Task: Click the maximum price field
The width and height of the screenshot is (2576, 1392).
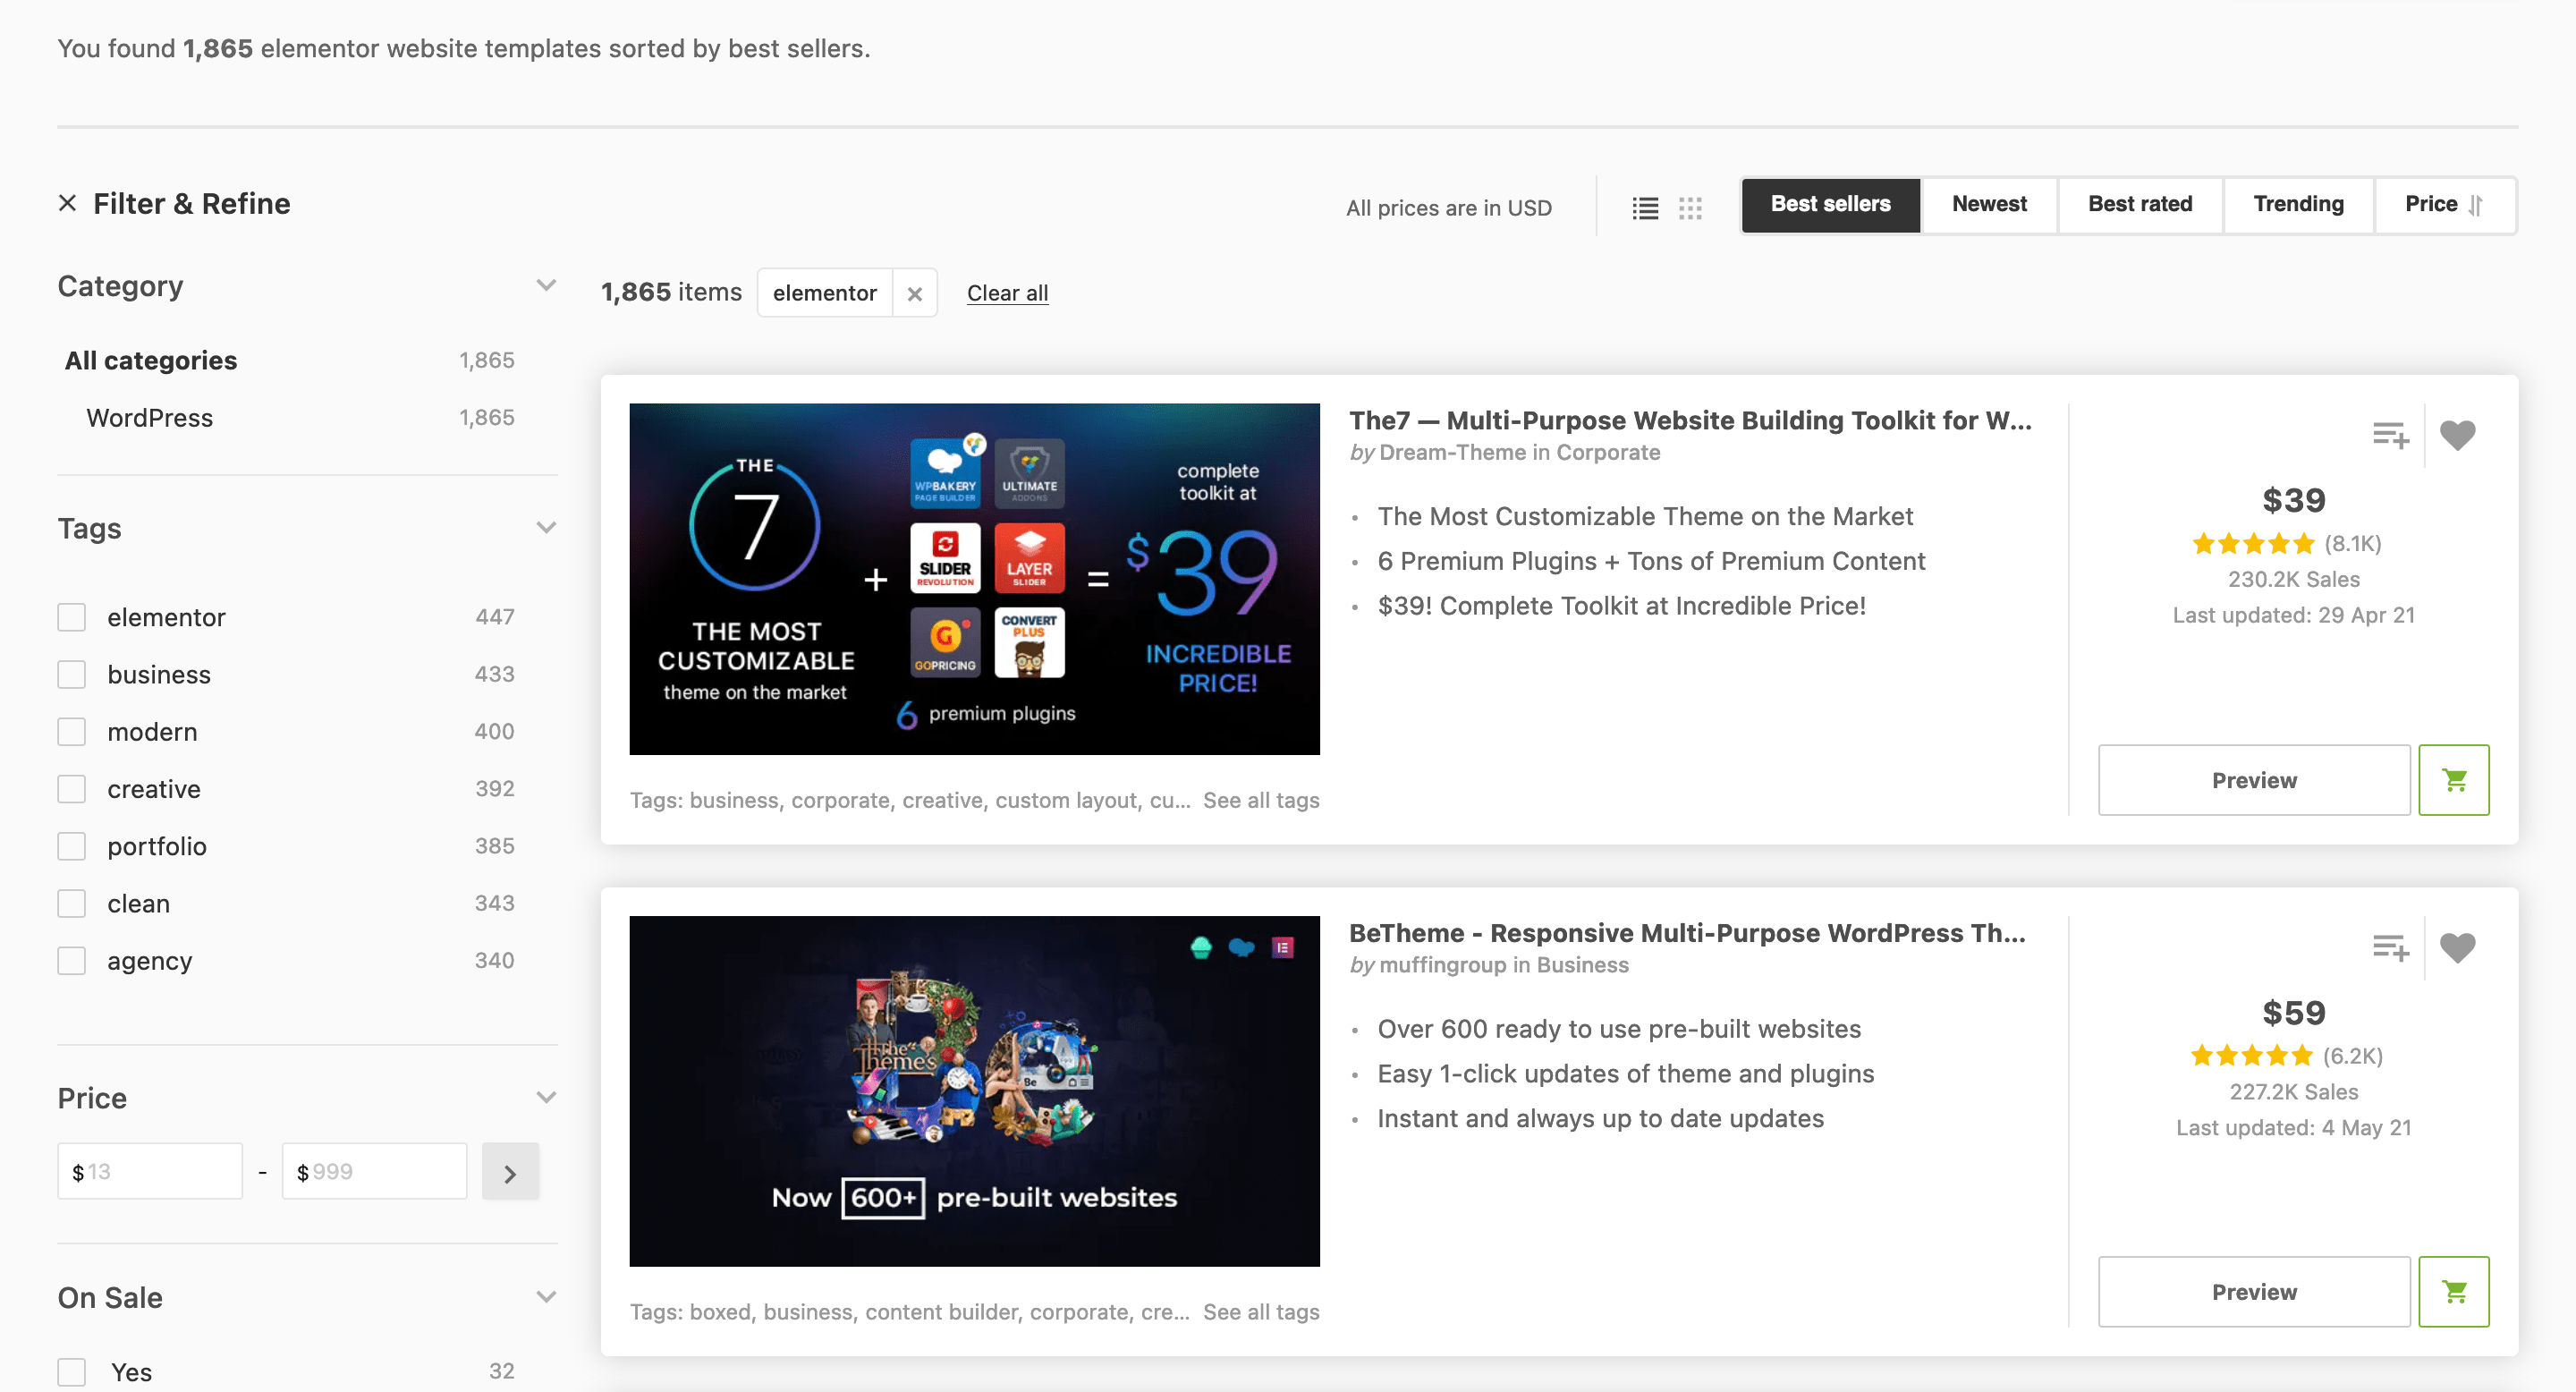Action: coord(374,1172)
